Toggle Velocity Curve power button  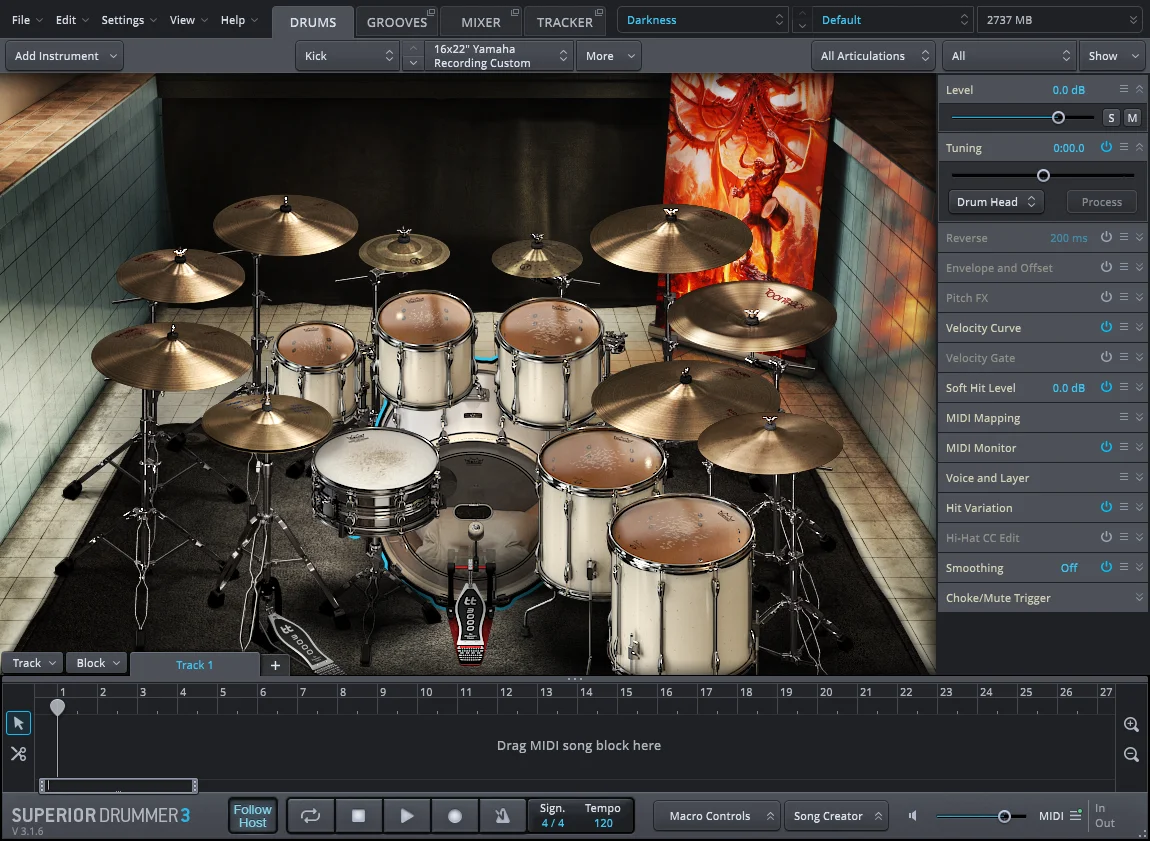[1106, 328]
